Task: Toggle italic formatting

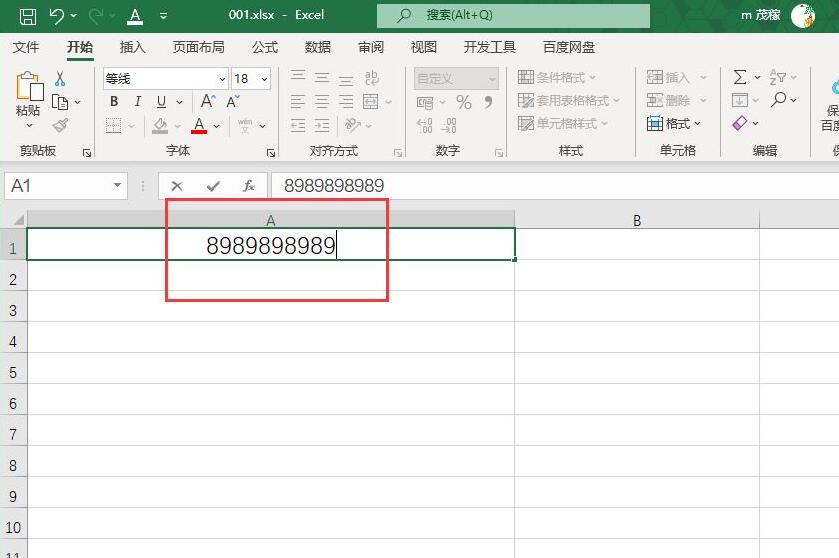Action: pyautogui.click(x=138, y=101)
